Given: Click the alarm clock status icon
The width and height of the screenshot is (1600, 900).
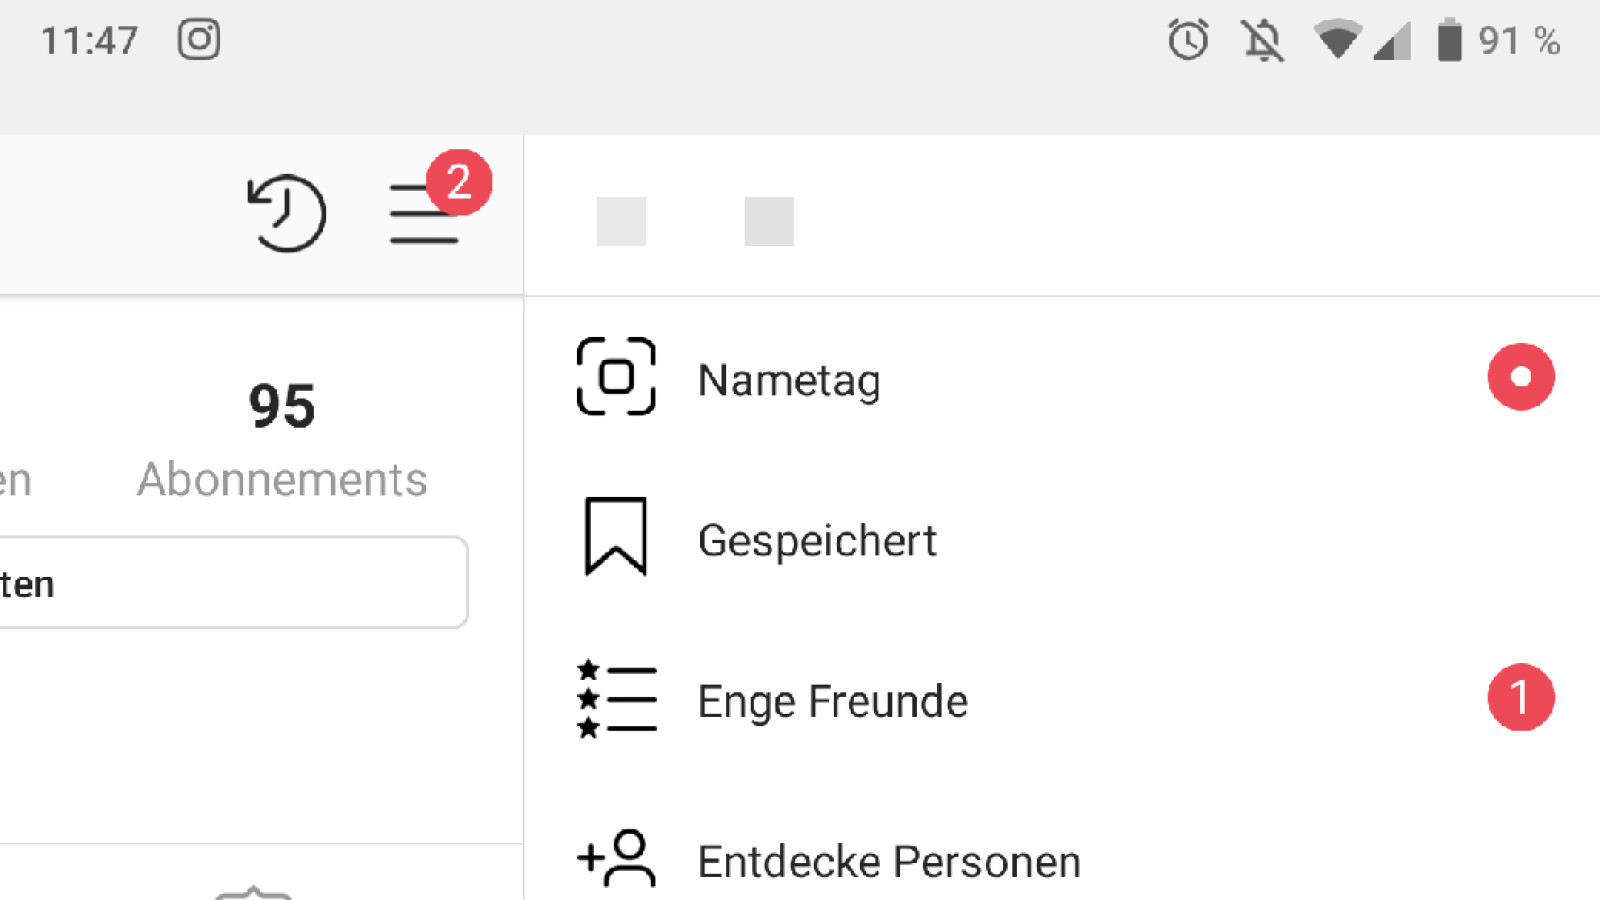Looking at the screenshot, I should point(1188,41).
